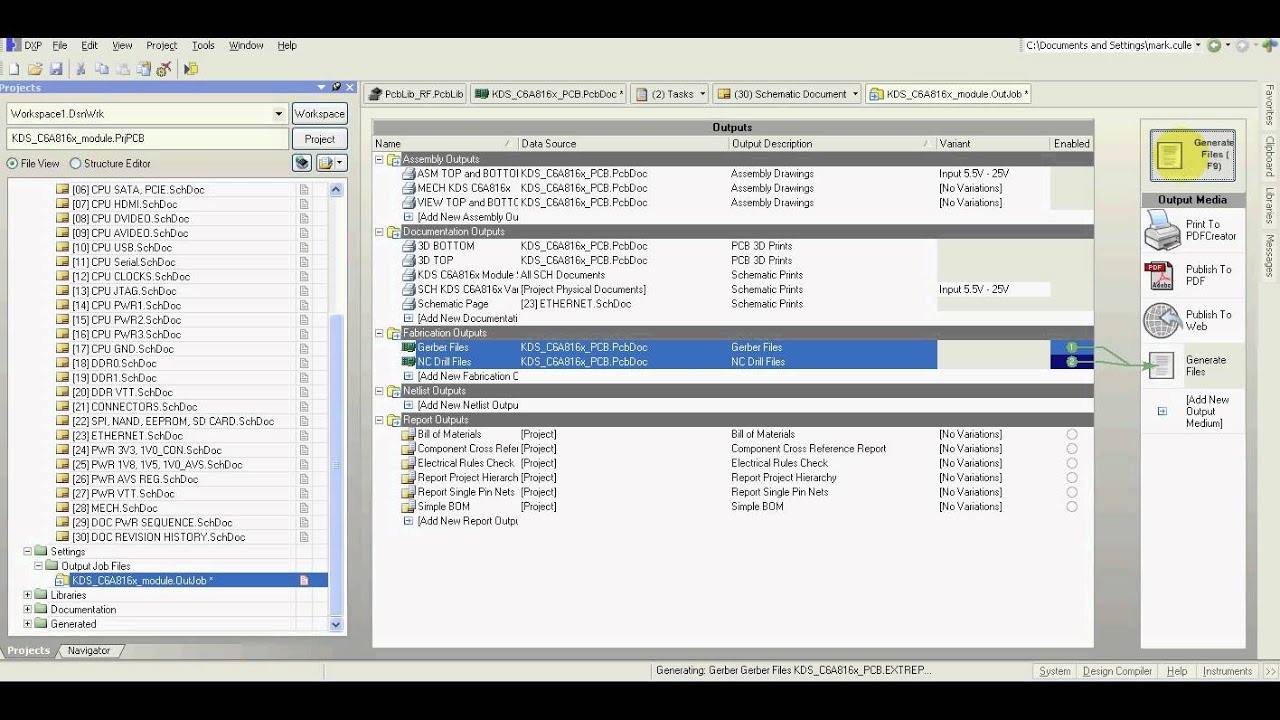Switch to the PcbLib_RF.PcbLib tab
Image resolution: width=1280 pixels, height=720 pixels.
click(x=415, y=94)
